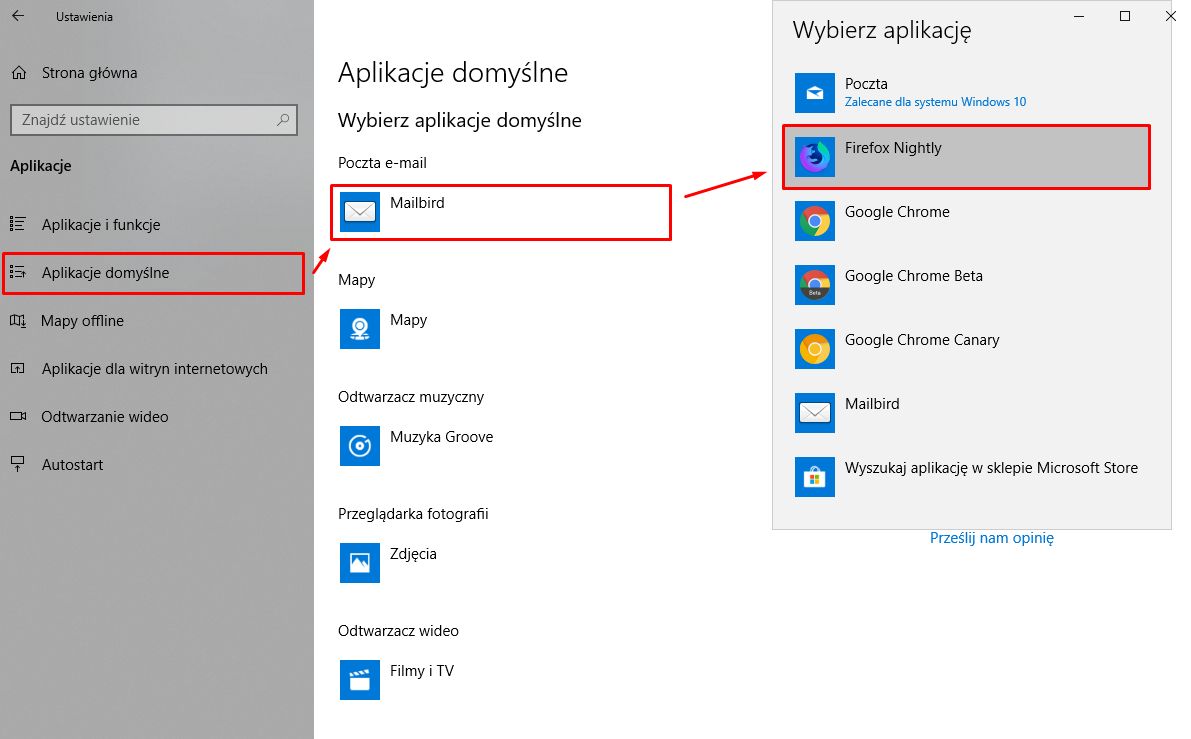
Task: Click Prześlij nam opinię link
Action: (x=992, y=537)
